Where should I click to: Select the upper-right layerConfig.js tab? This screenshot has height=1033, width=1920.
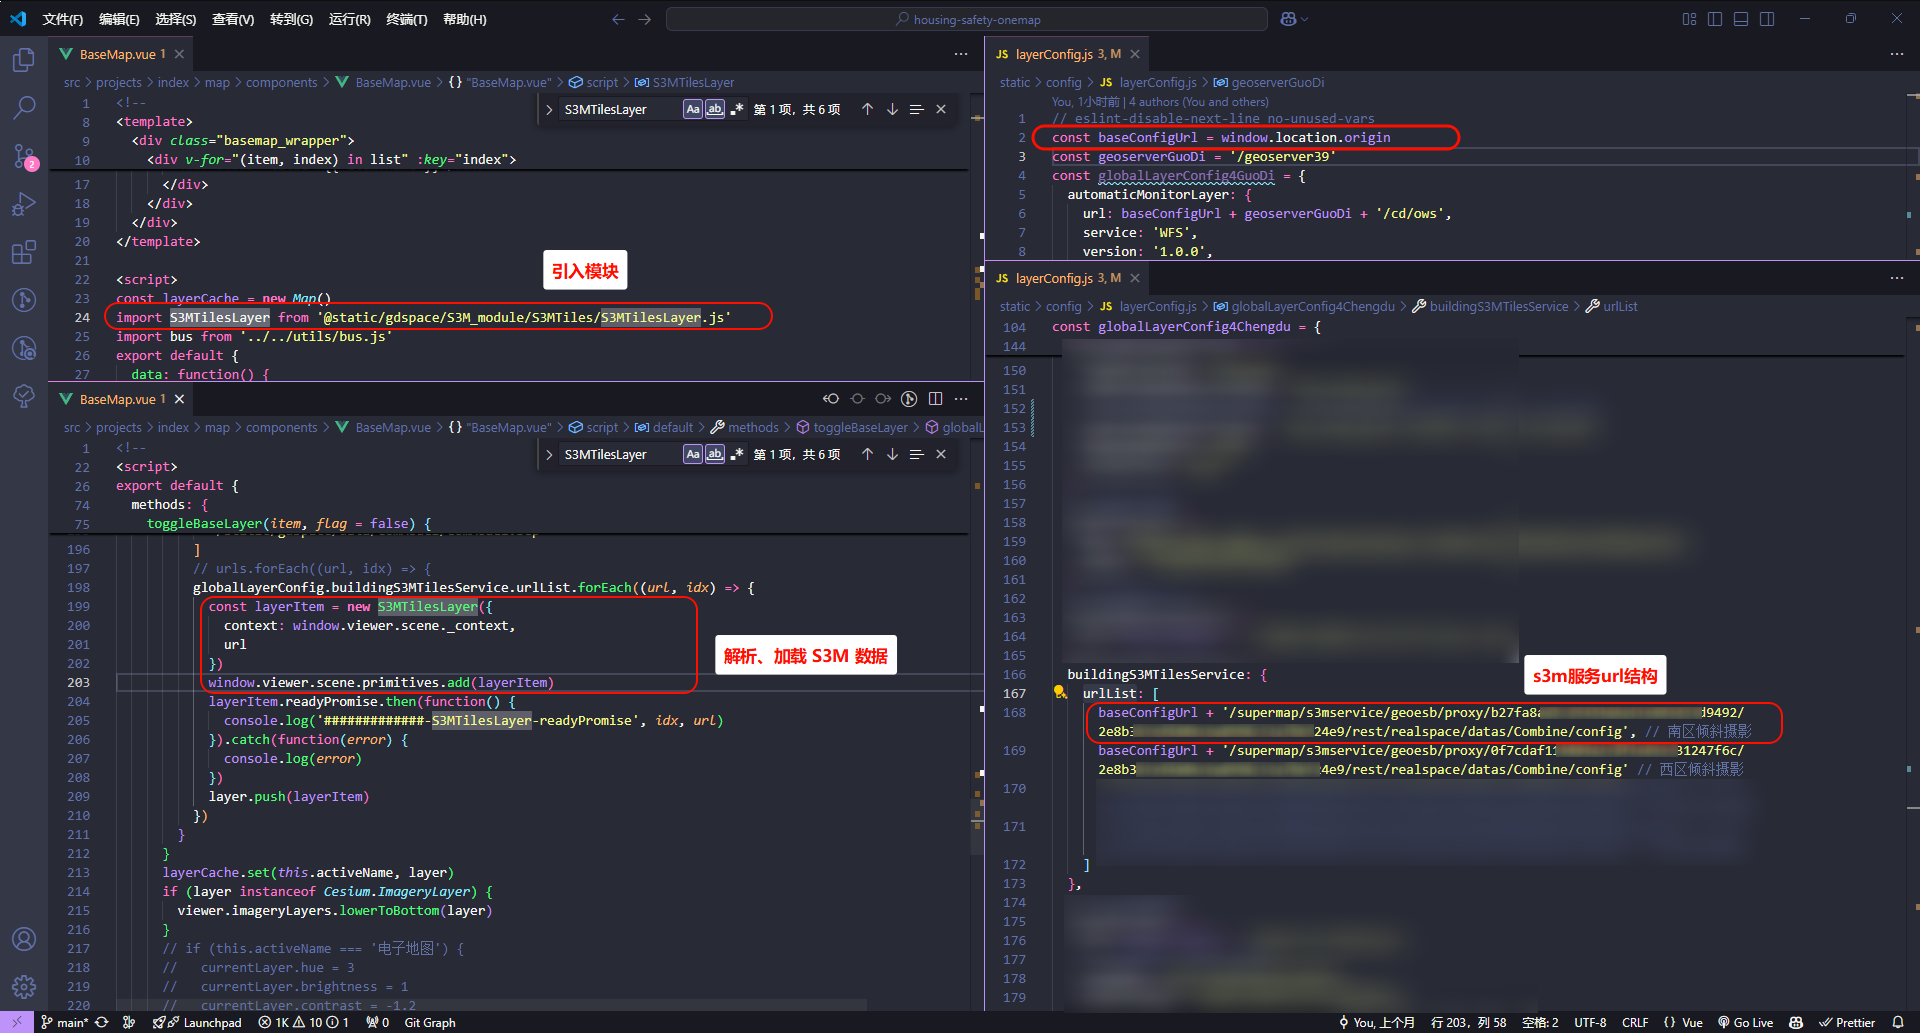coord(1067,54)
